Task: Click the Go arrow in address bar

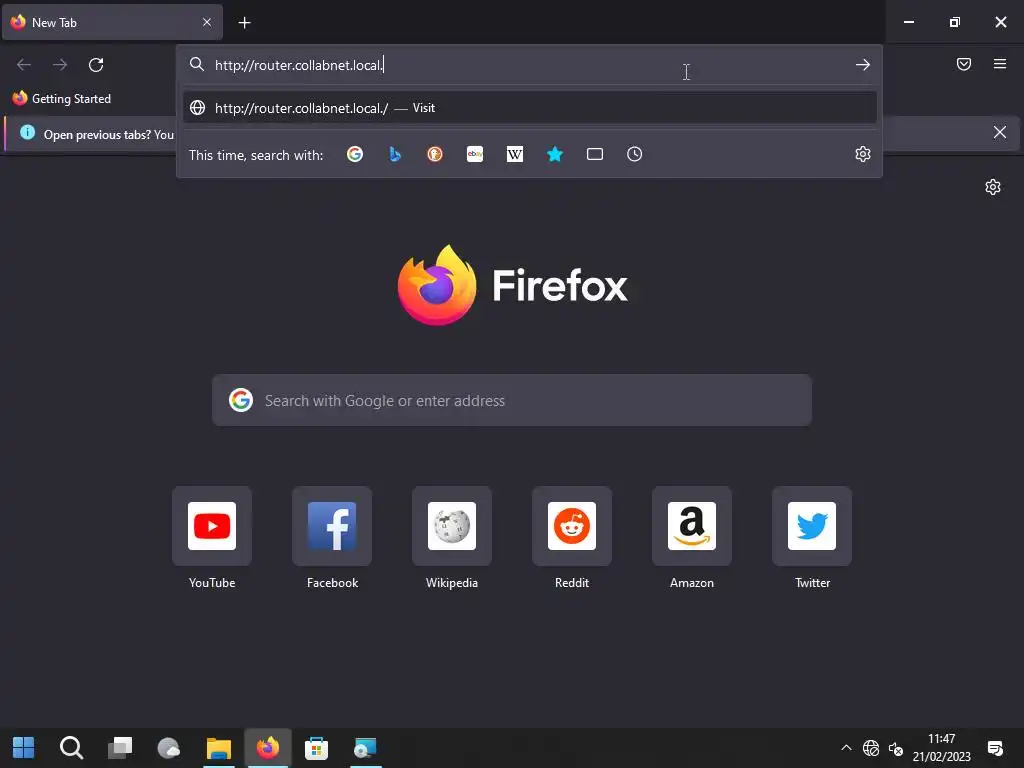Action: pyautogui.click(x=863, y=65)
